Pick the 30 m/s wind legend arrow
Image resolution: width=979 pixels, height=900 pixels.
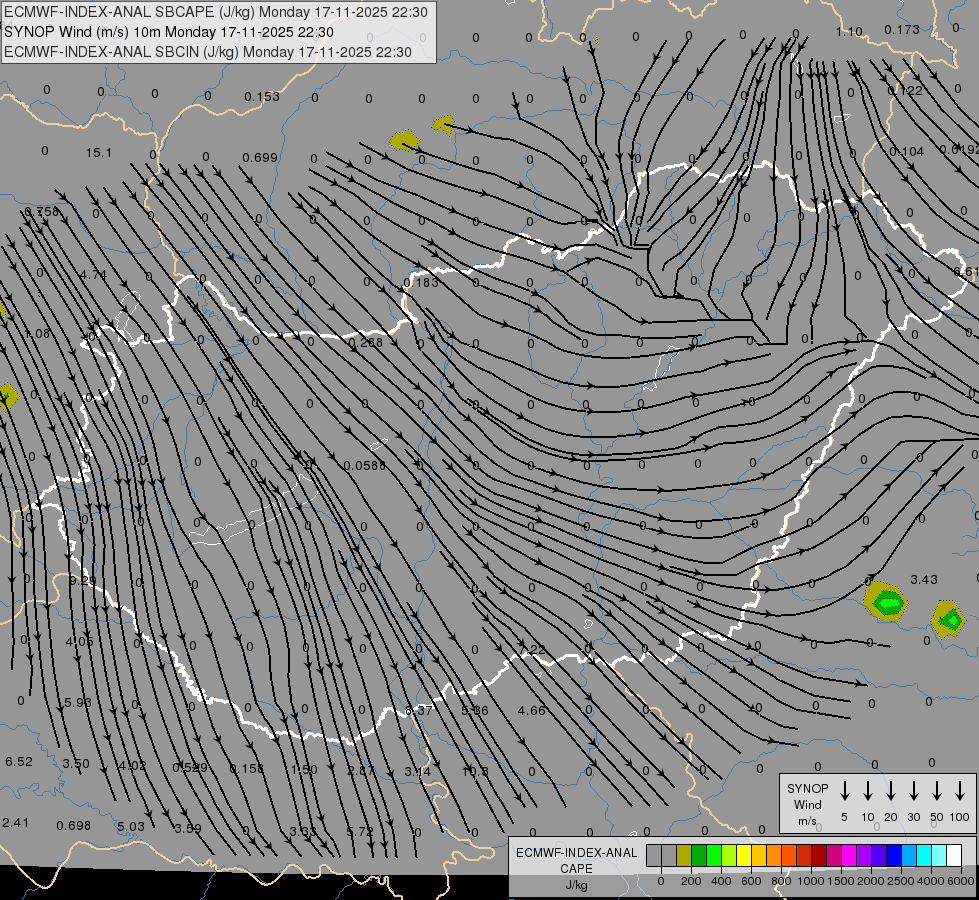tap(914, 791)
